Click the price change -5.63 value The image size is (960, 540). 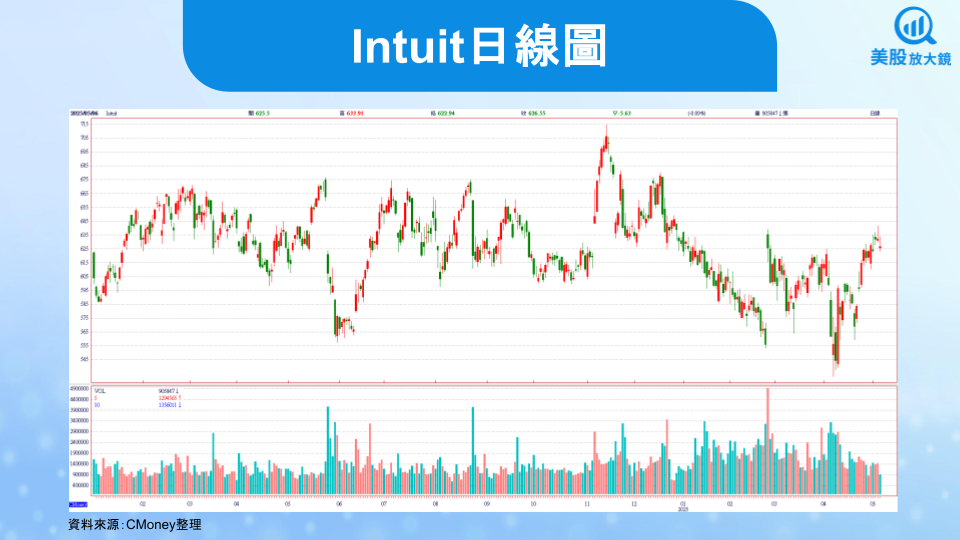(621, 113)
